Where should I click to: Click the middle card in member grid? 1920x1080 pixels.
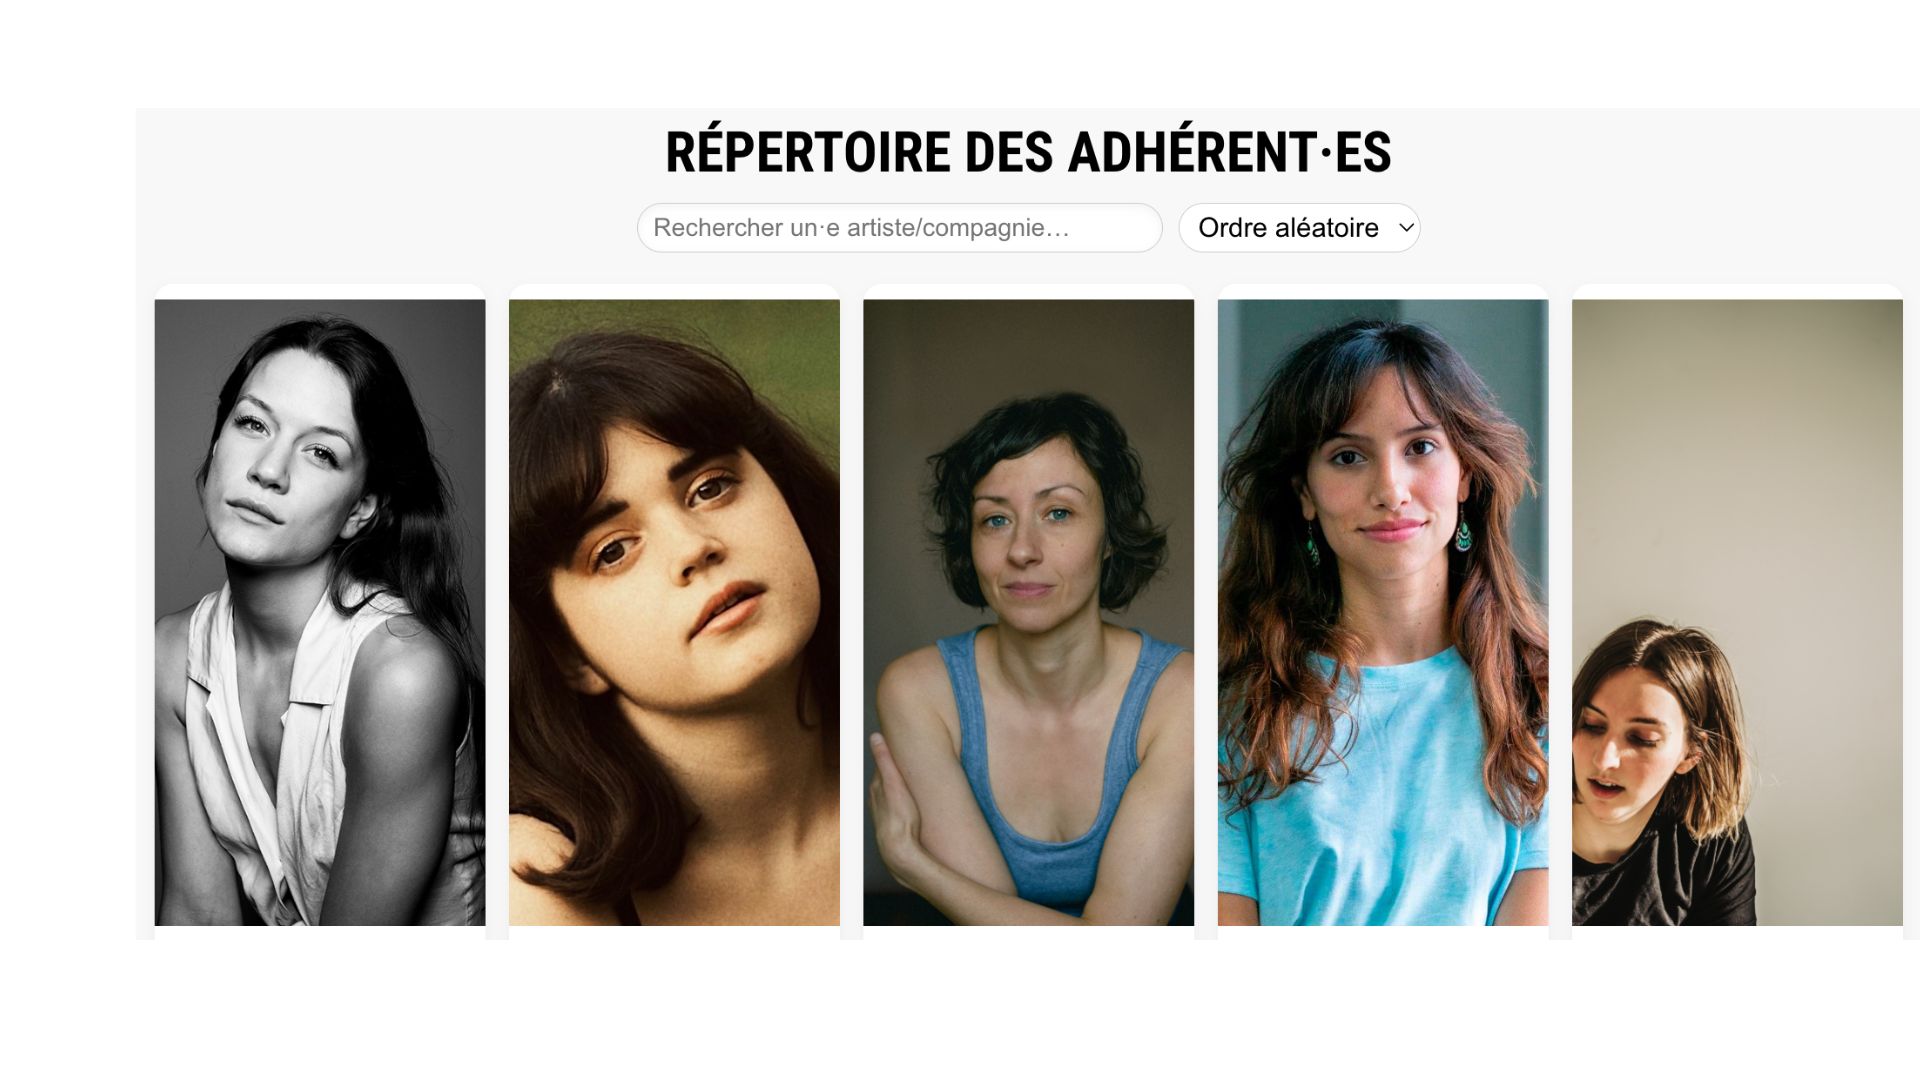pyautogui.click(x=1028, y=612)
